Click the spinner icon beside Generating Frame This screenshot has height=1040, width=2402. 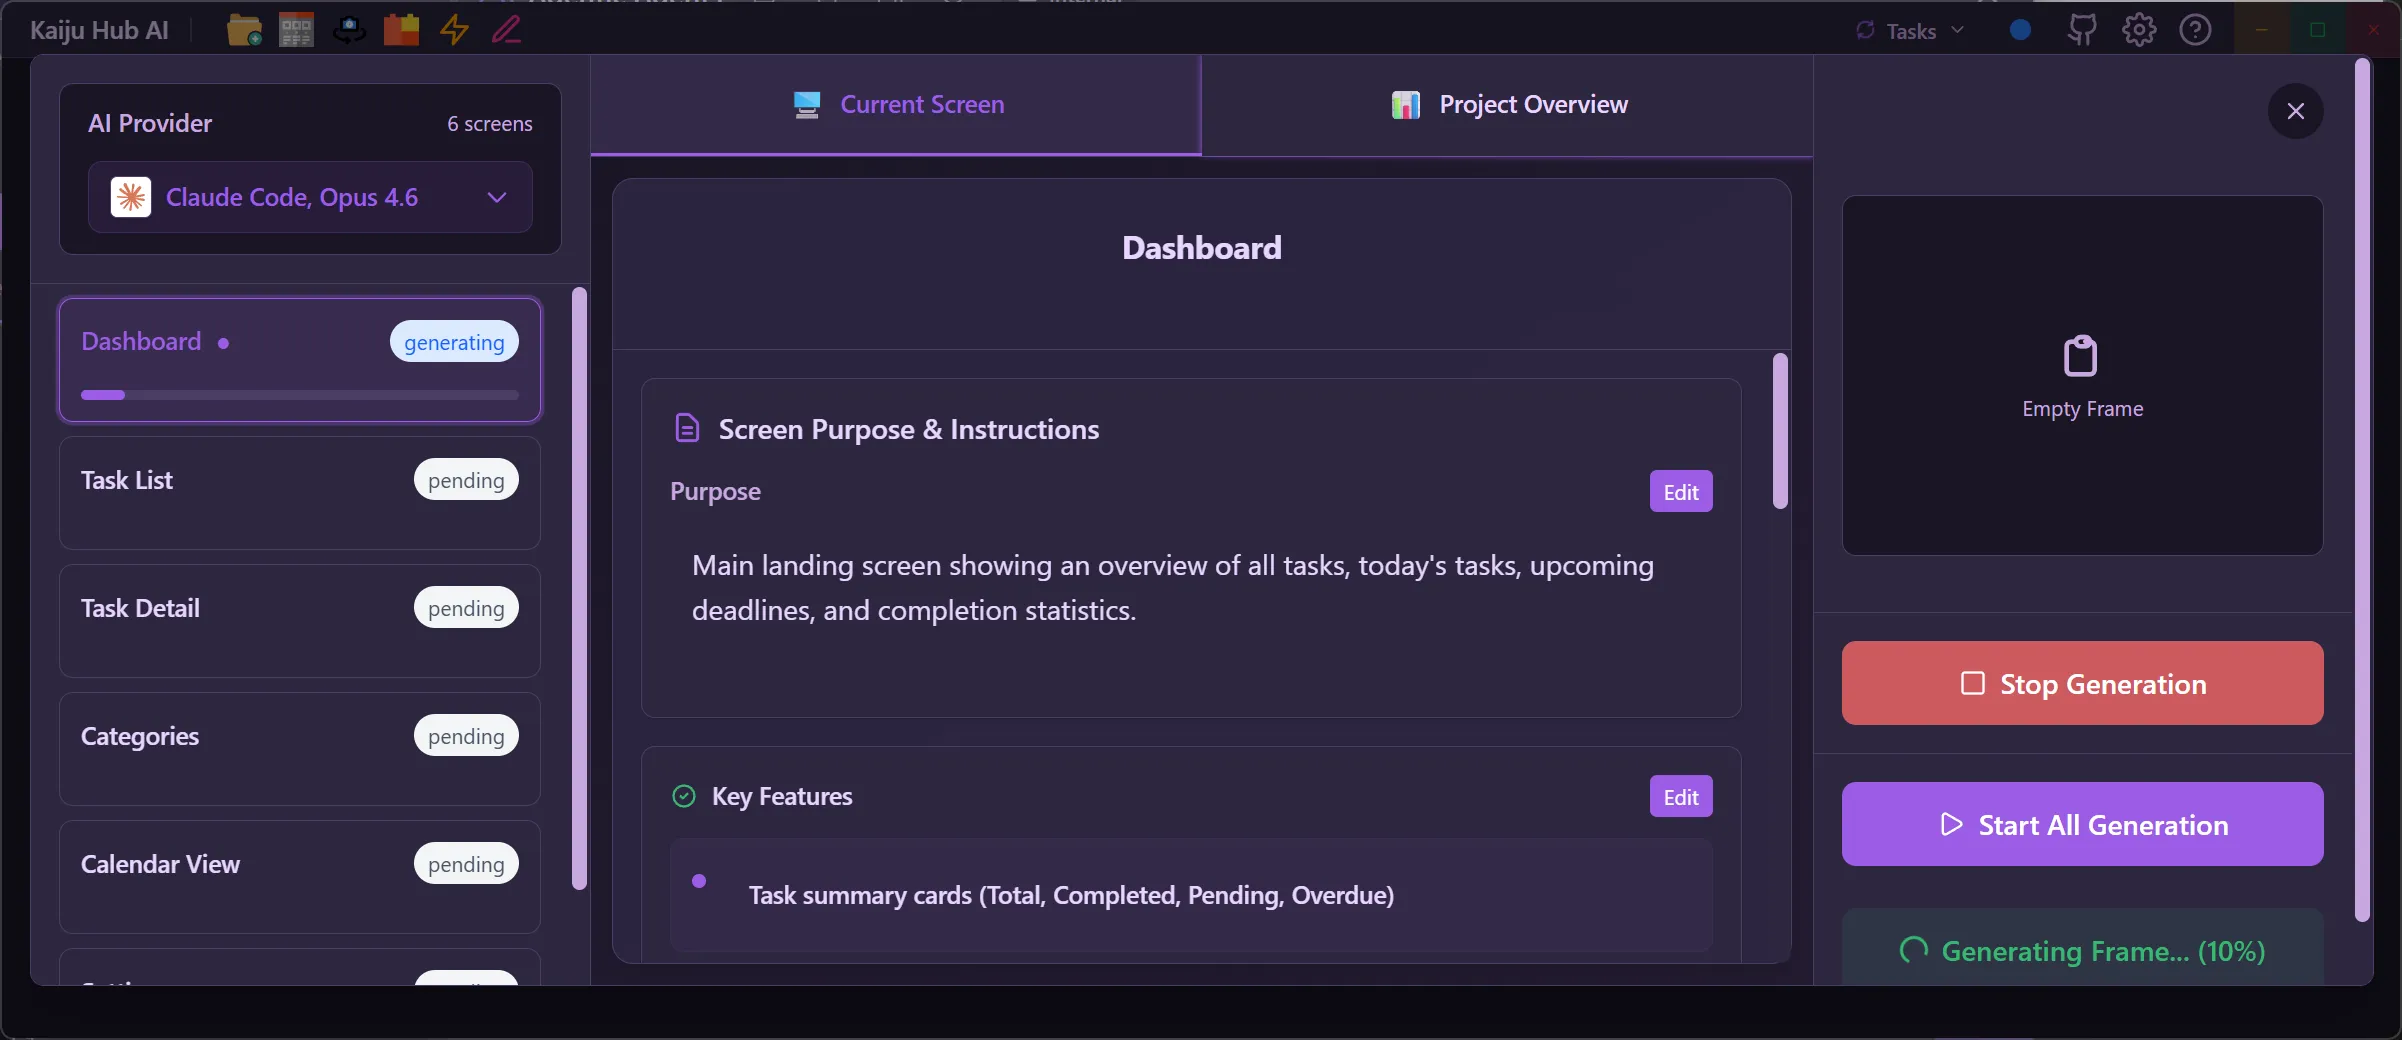pyautogui.click(x=1914, y=950)
